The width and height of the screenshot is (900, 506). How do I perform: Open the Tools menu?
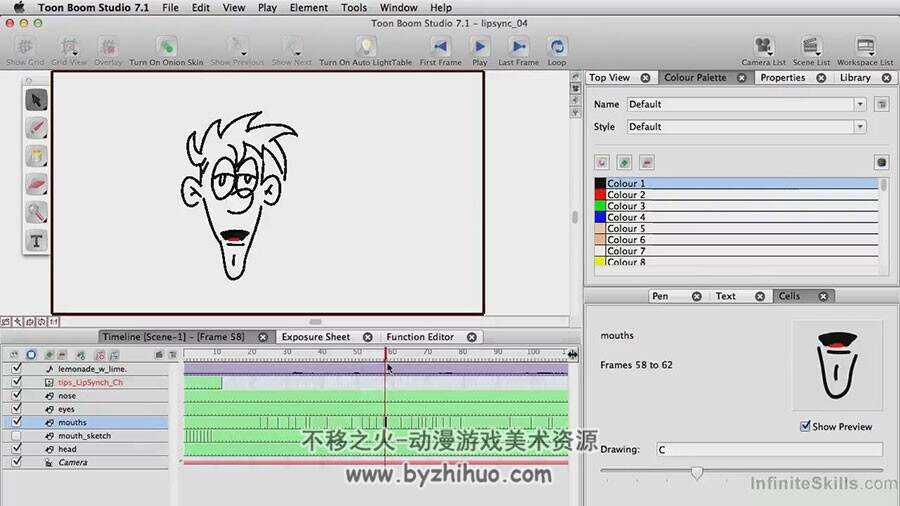coord(354,7)
